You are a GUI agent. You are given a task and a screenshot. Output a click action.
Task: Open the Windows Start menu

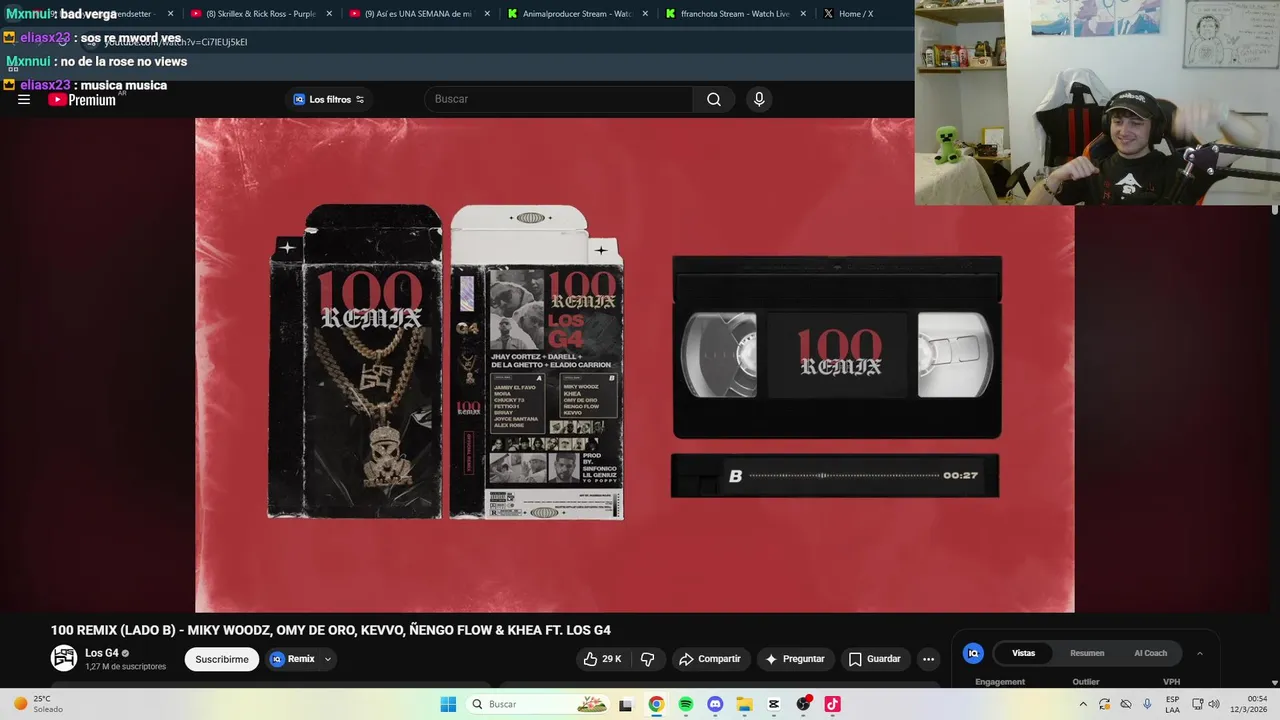tap(448, 704)
